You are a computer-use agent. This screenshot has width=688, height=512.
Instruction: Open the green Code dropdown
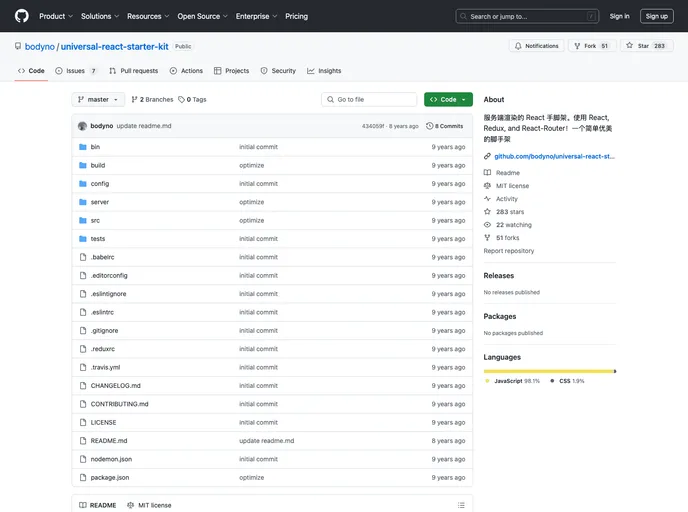coord(447,100)
